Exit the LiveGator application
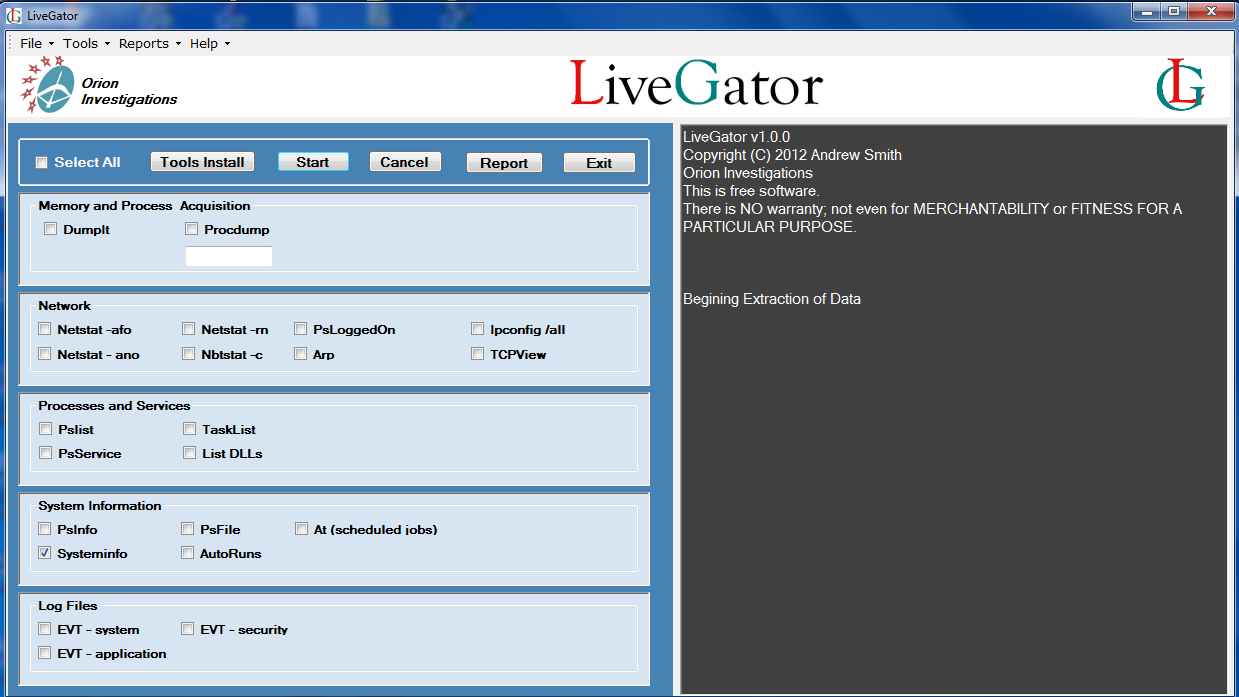 [x=599, y=163]
